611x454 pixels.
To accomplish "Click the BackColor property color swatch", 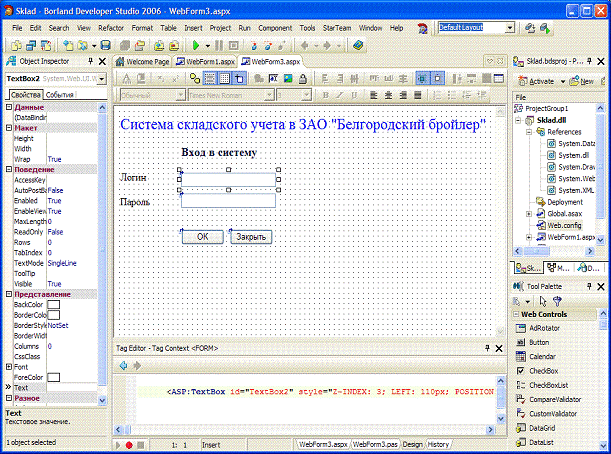I will [x=54, y=303].
